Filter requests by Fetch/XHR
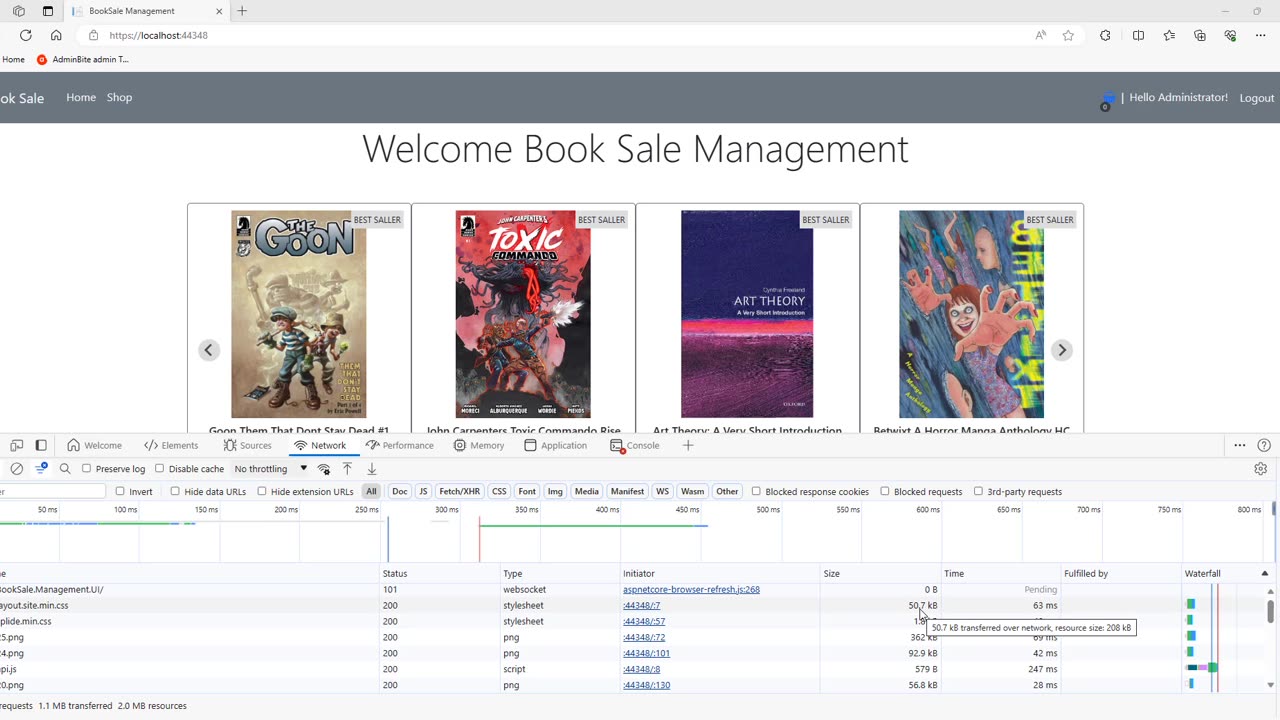The height and width of the screenshot is (720, 1280). click(460, 492)
